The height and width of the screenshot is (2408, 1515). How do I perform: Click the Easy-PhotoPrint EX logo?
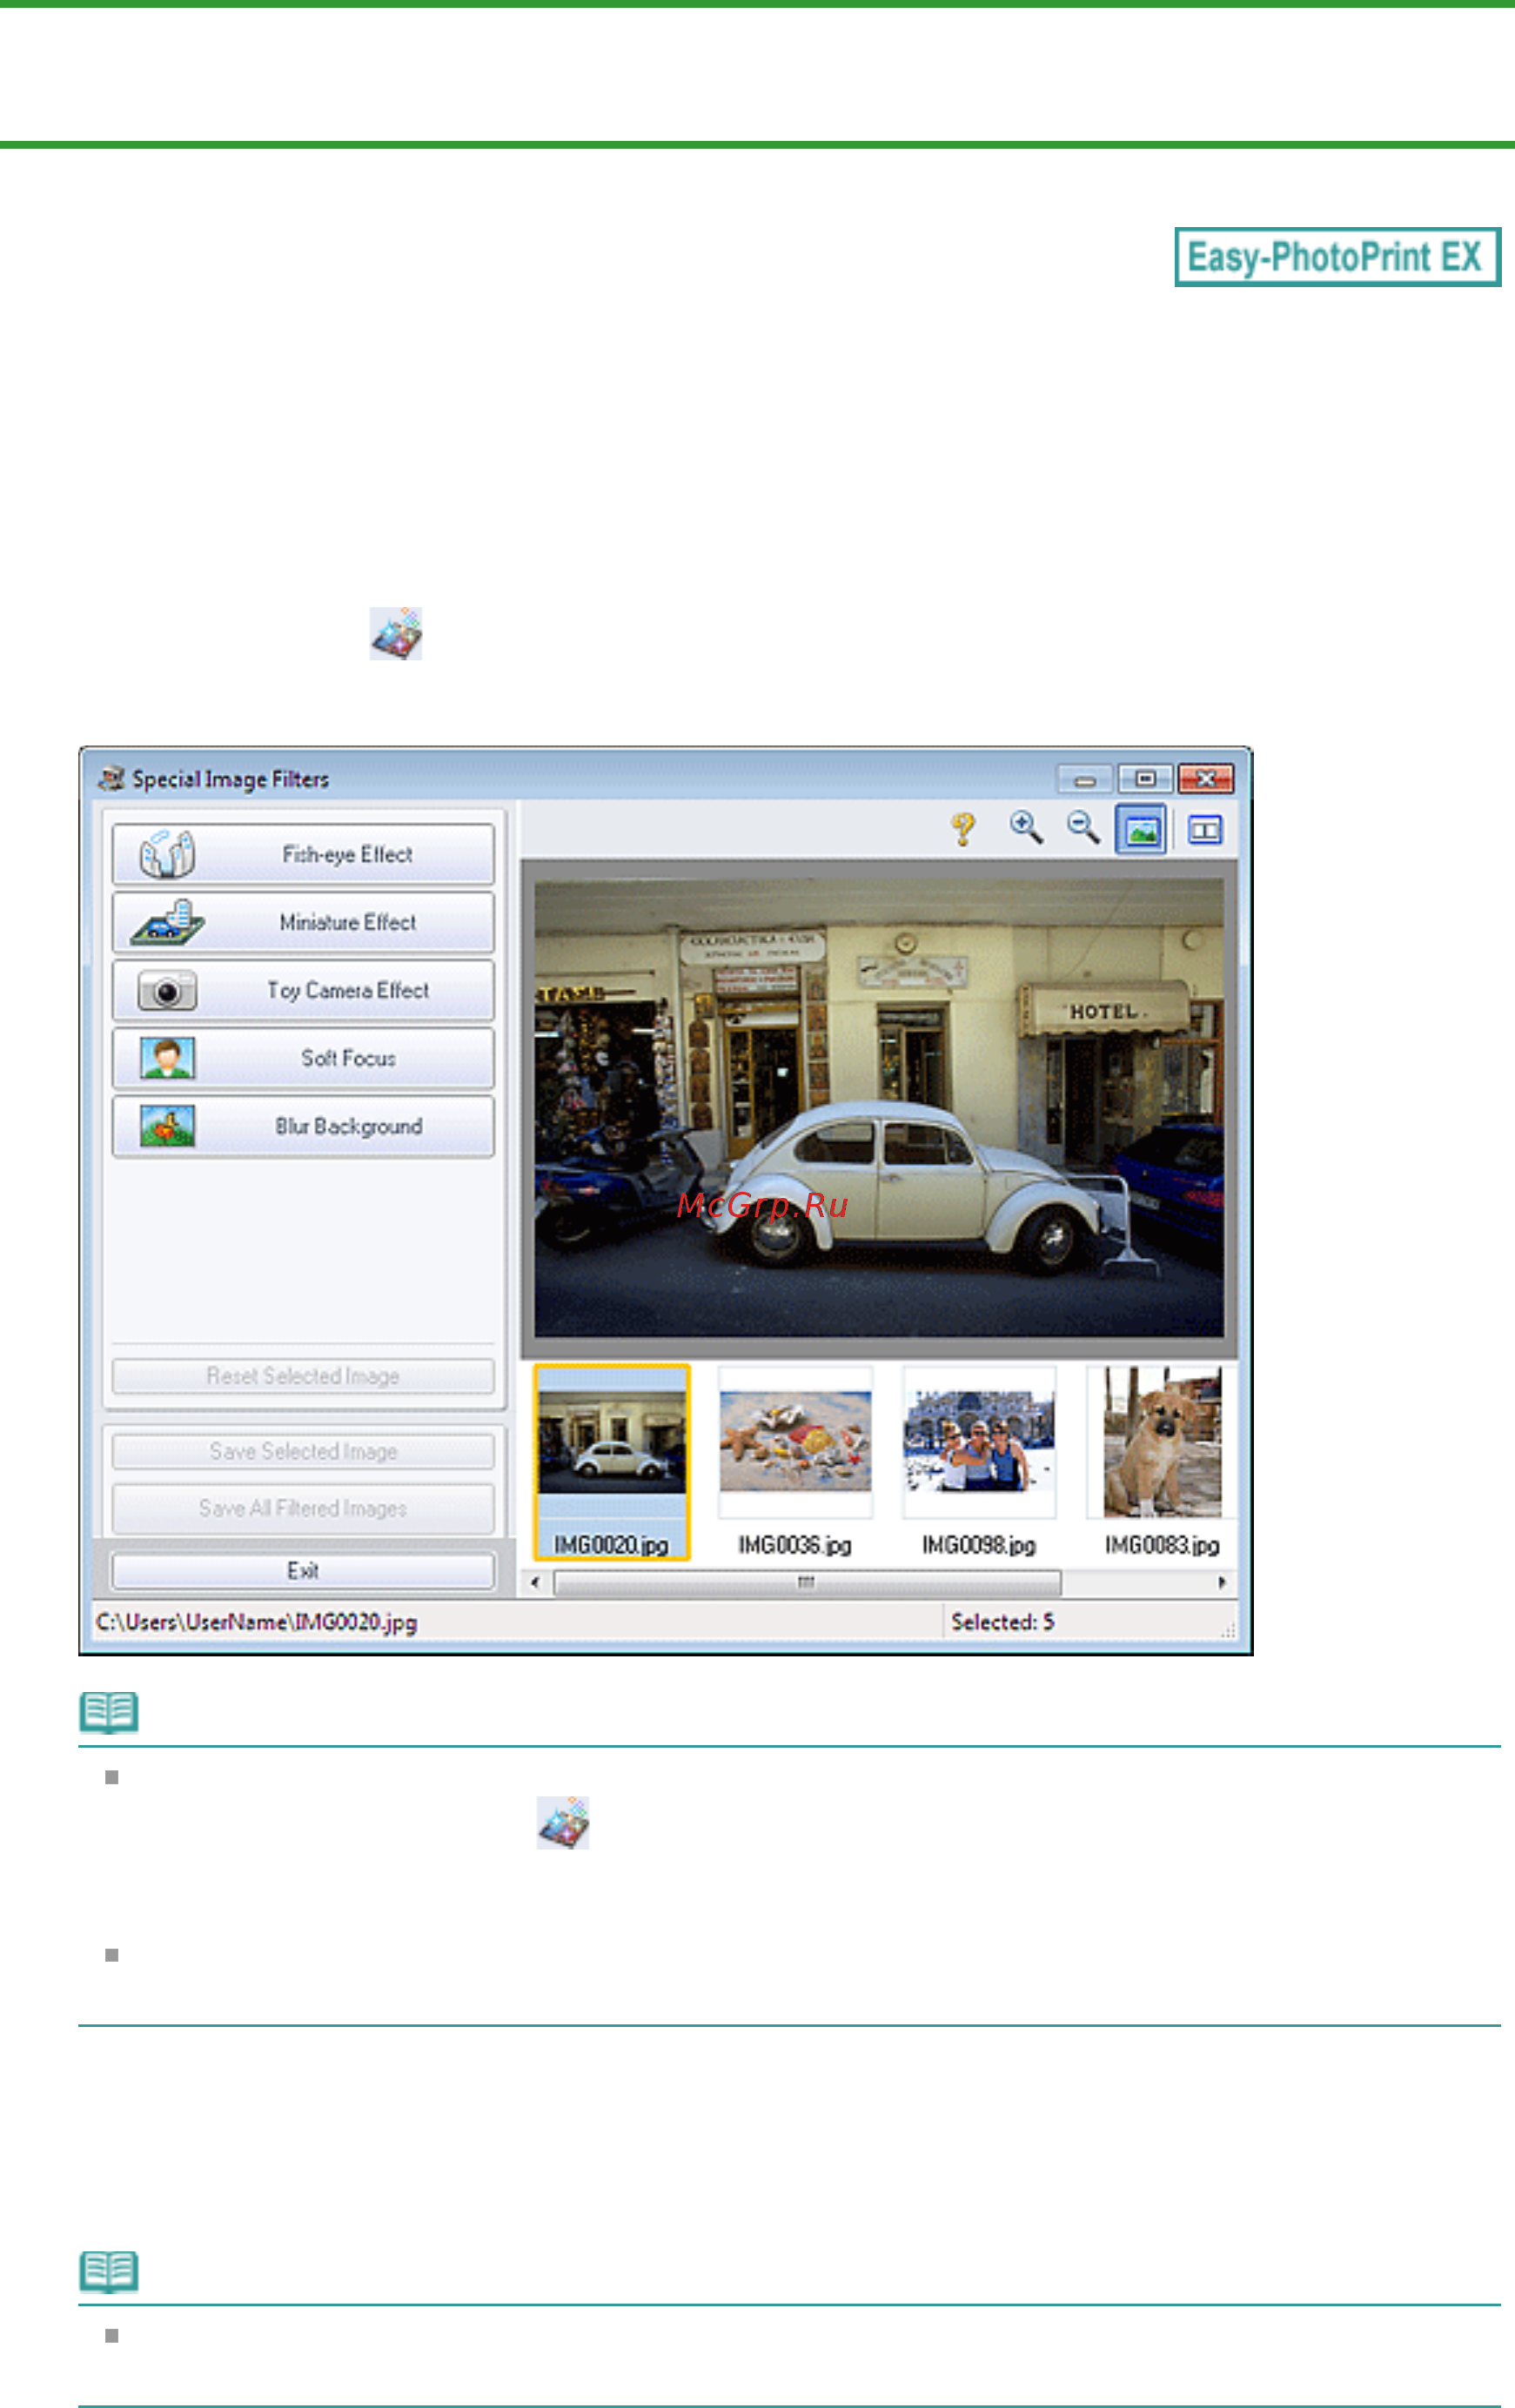1337,257
